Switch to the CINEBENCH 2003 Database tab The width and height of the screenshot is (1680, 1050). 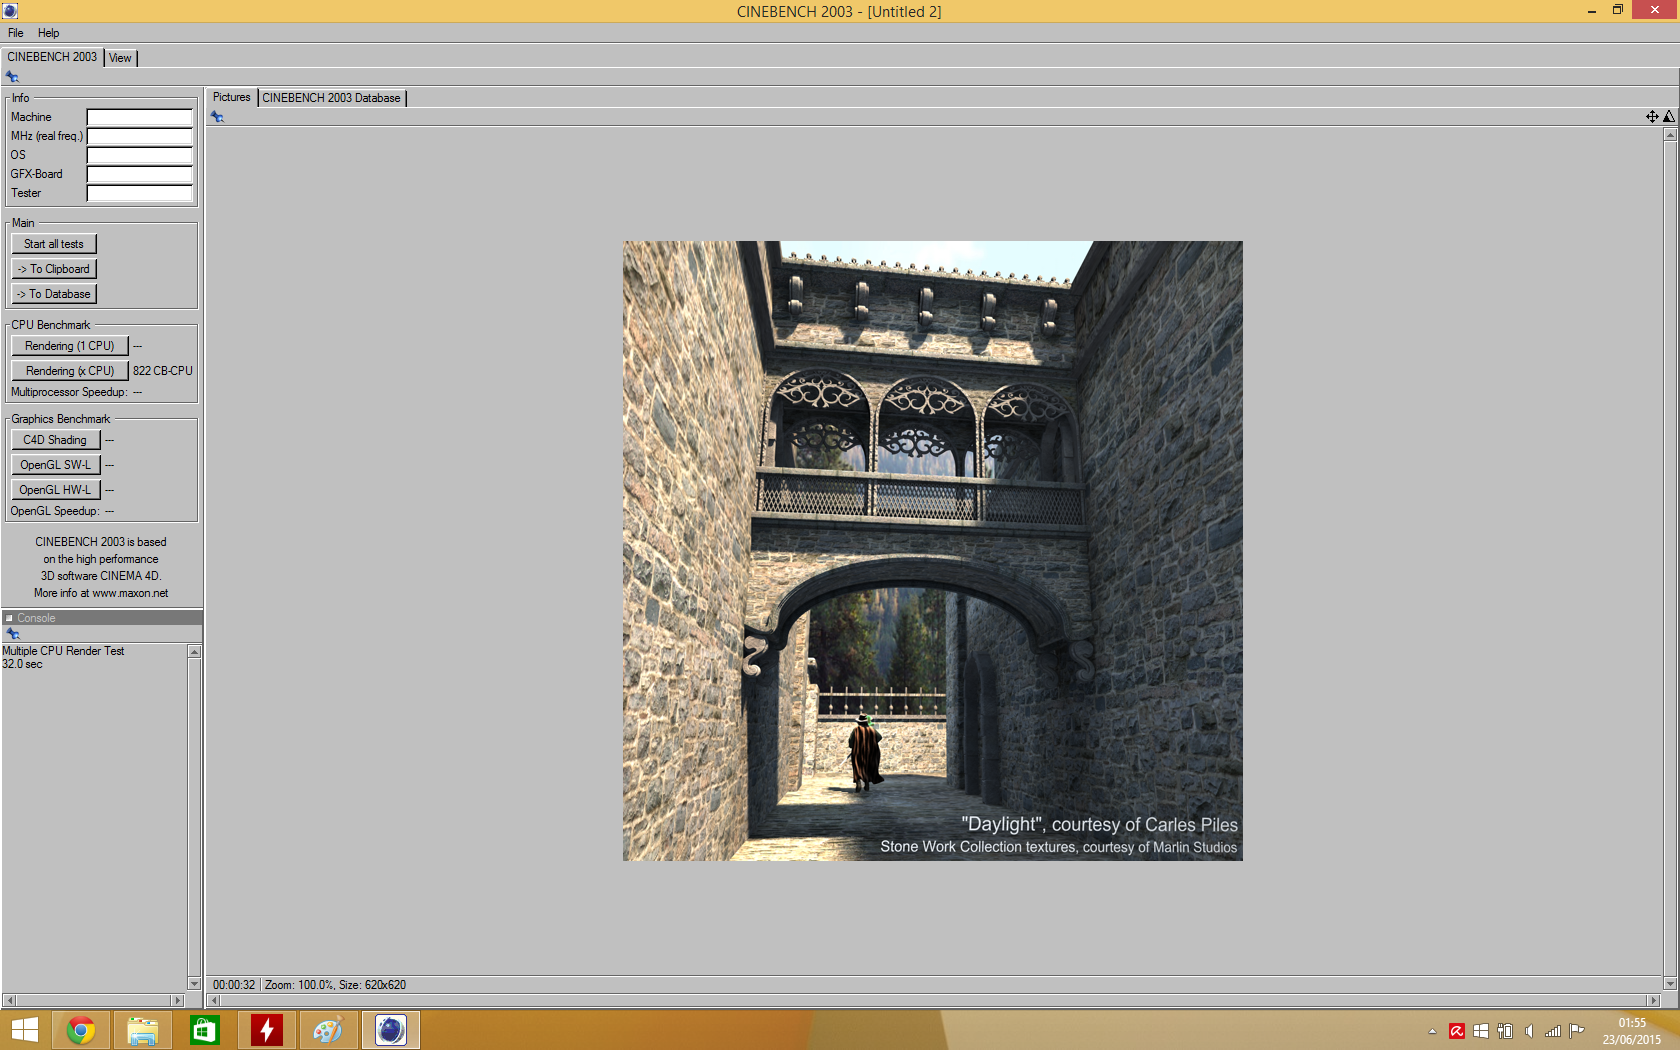tap(332, 98)
